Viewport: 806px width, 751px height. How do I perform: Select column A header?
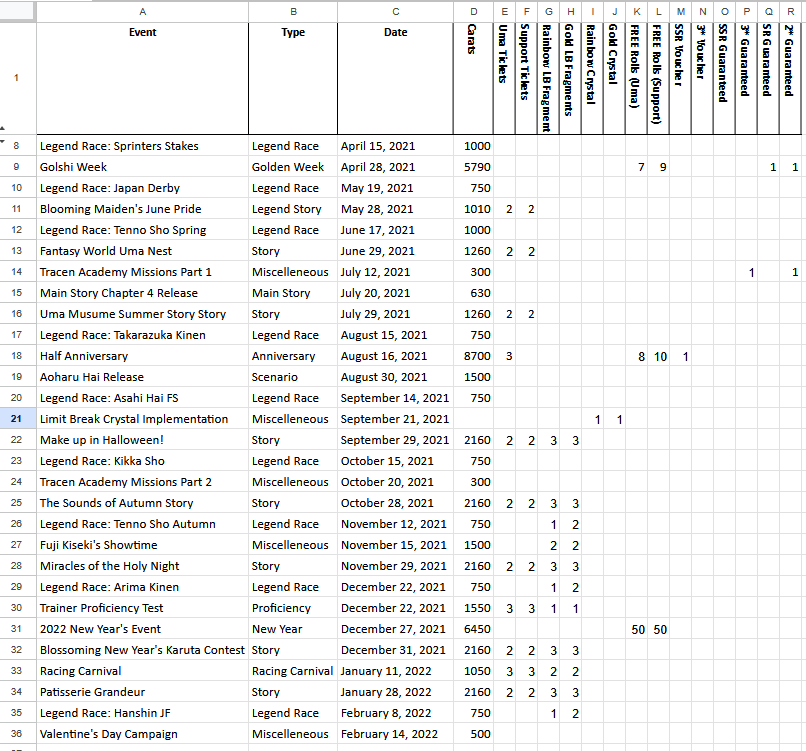click(x=142, y=11)
